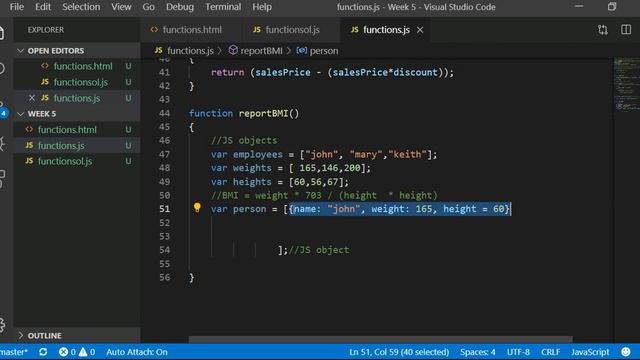
Task: Close functions.js in Open Editors list
Action: tap(32, 98)
